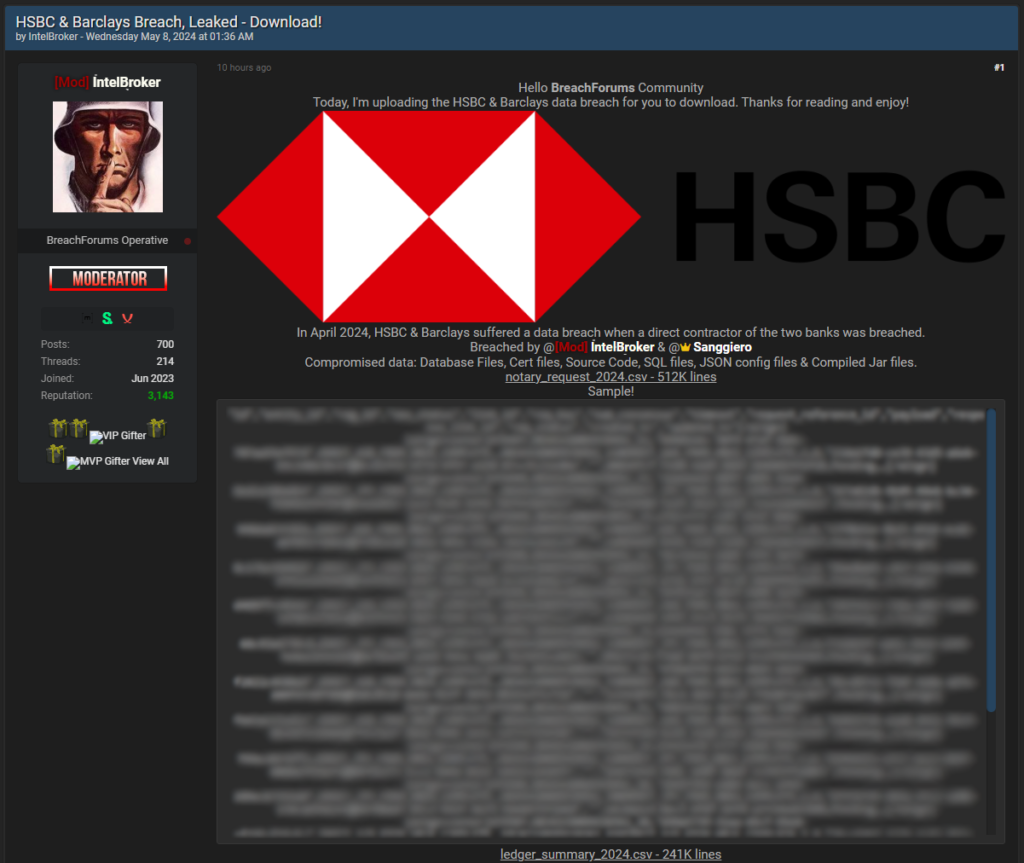The image size is (1024, 863).
Task: Click the 'Wednesday May 8, 2024 at 01:36 AM' date
Action: pos(170,37)
